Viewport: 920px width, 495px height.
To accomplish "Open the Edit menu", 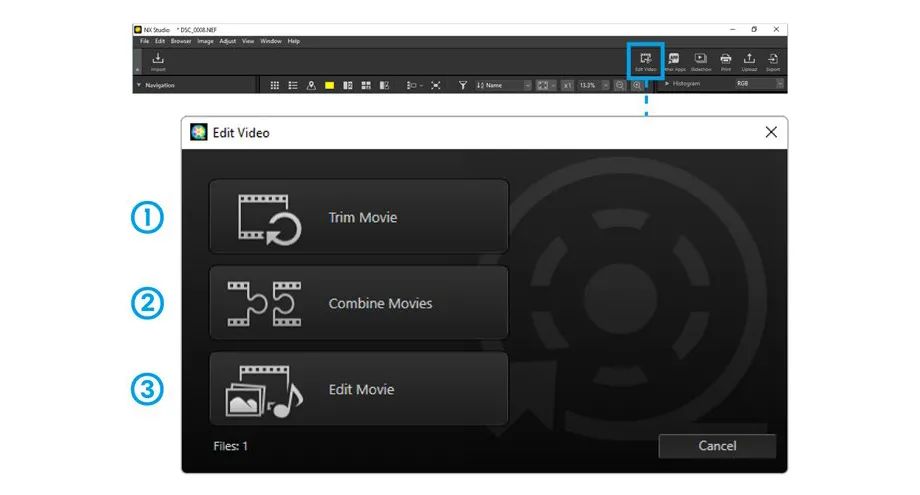I will point(160,42).
